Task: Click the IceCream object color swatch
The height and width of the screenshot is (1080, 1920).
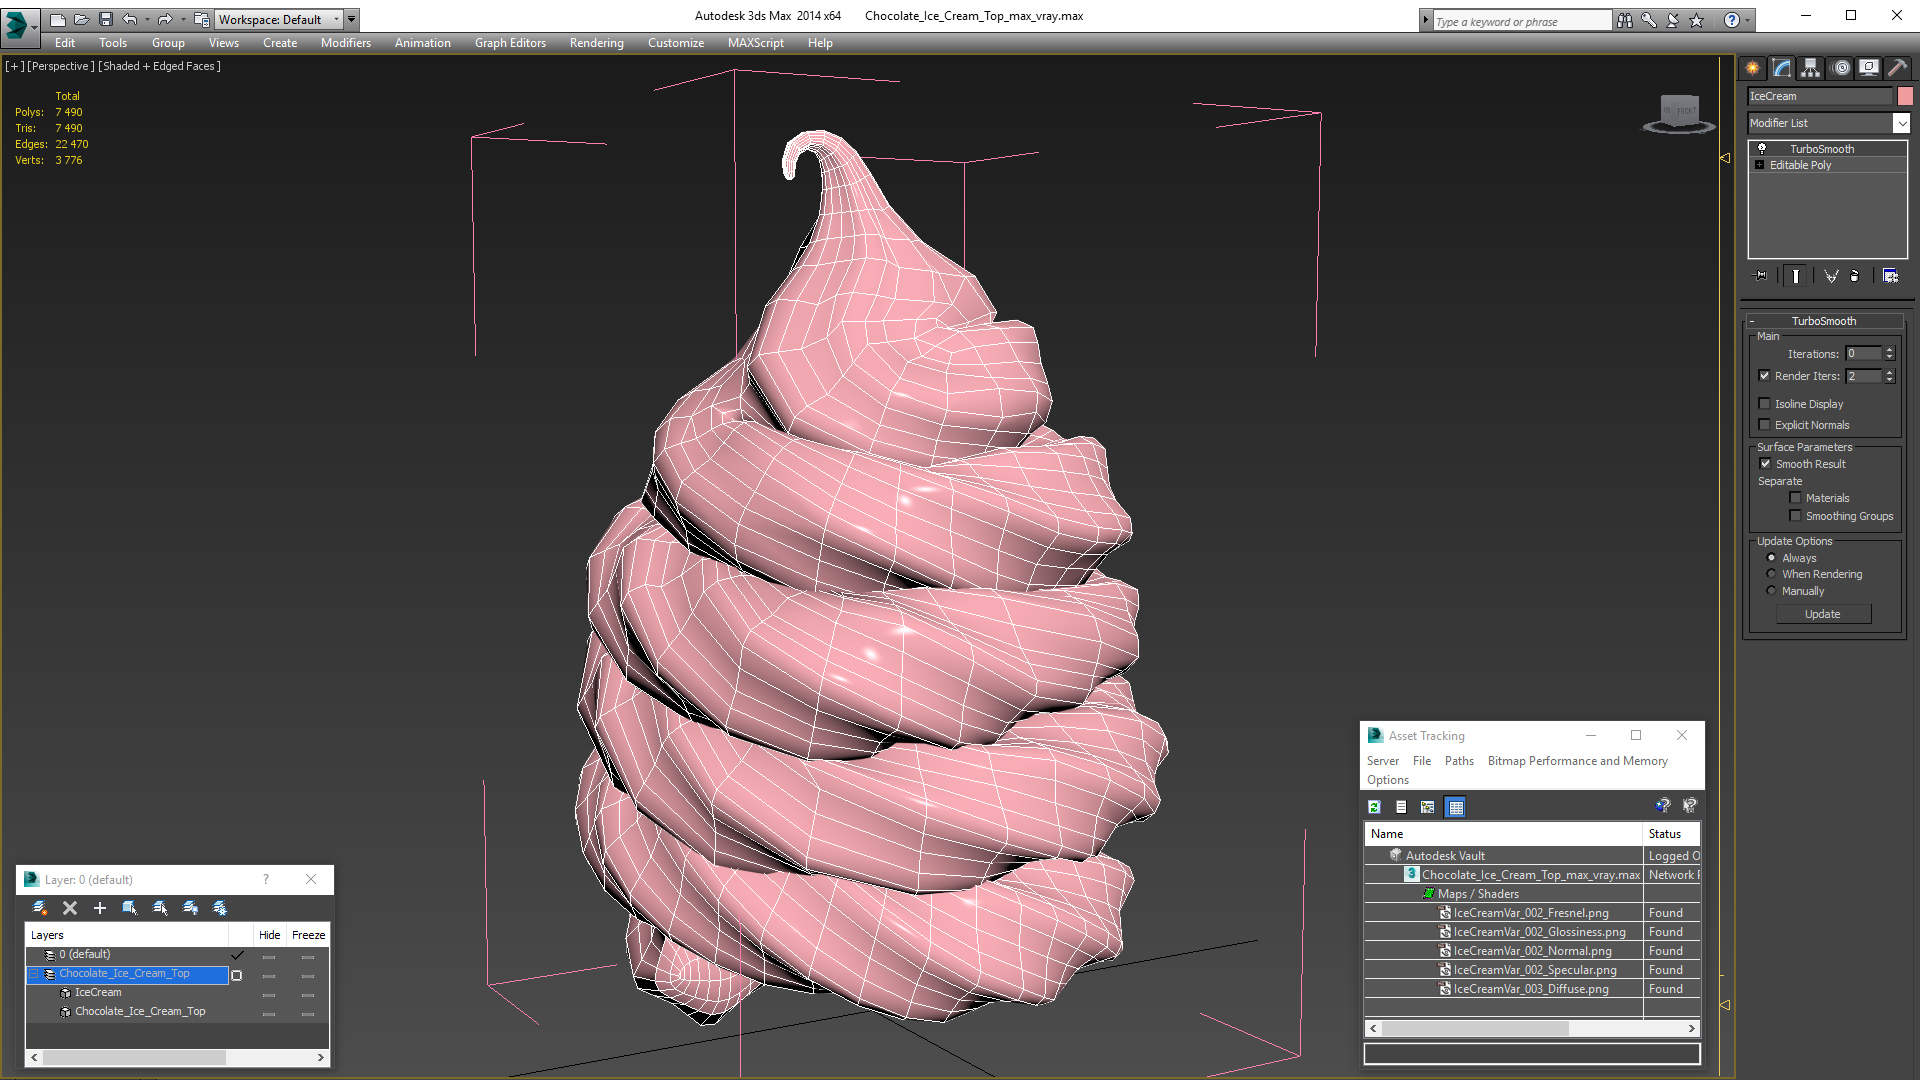Action: 1905,96
